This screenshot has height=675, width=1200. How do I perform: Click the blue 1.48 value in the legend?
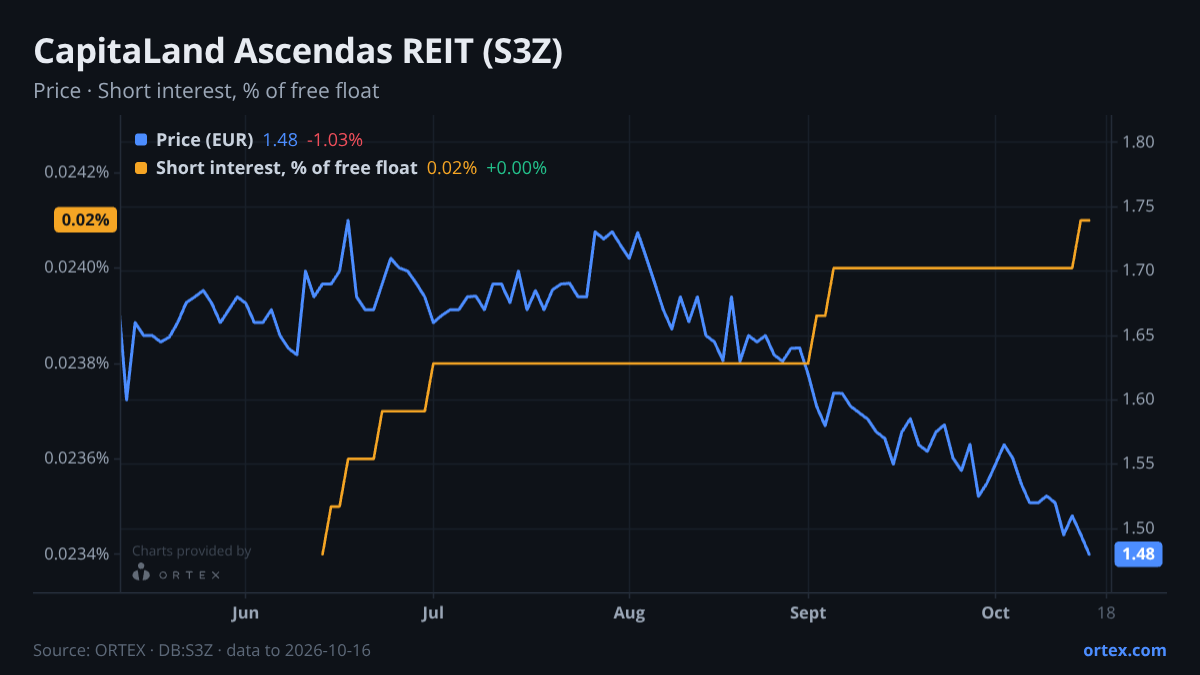coord(280,140)
